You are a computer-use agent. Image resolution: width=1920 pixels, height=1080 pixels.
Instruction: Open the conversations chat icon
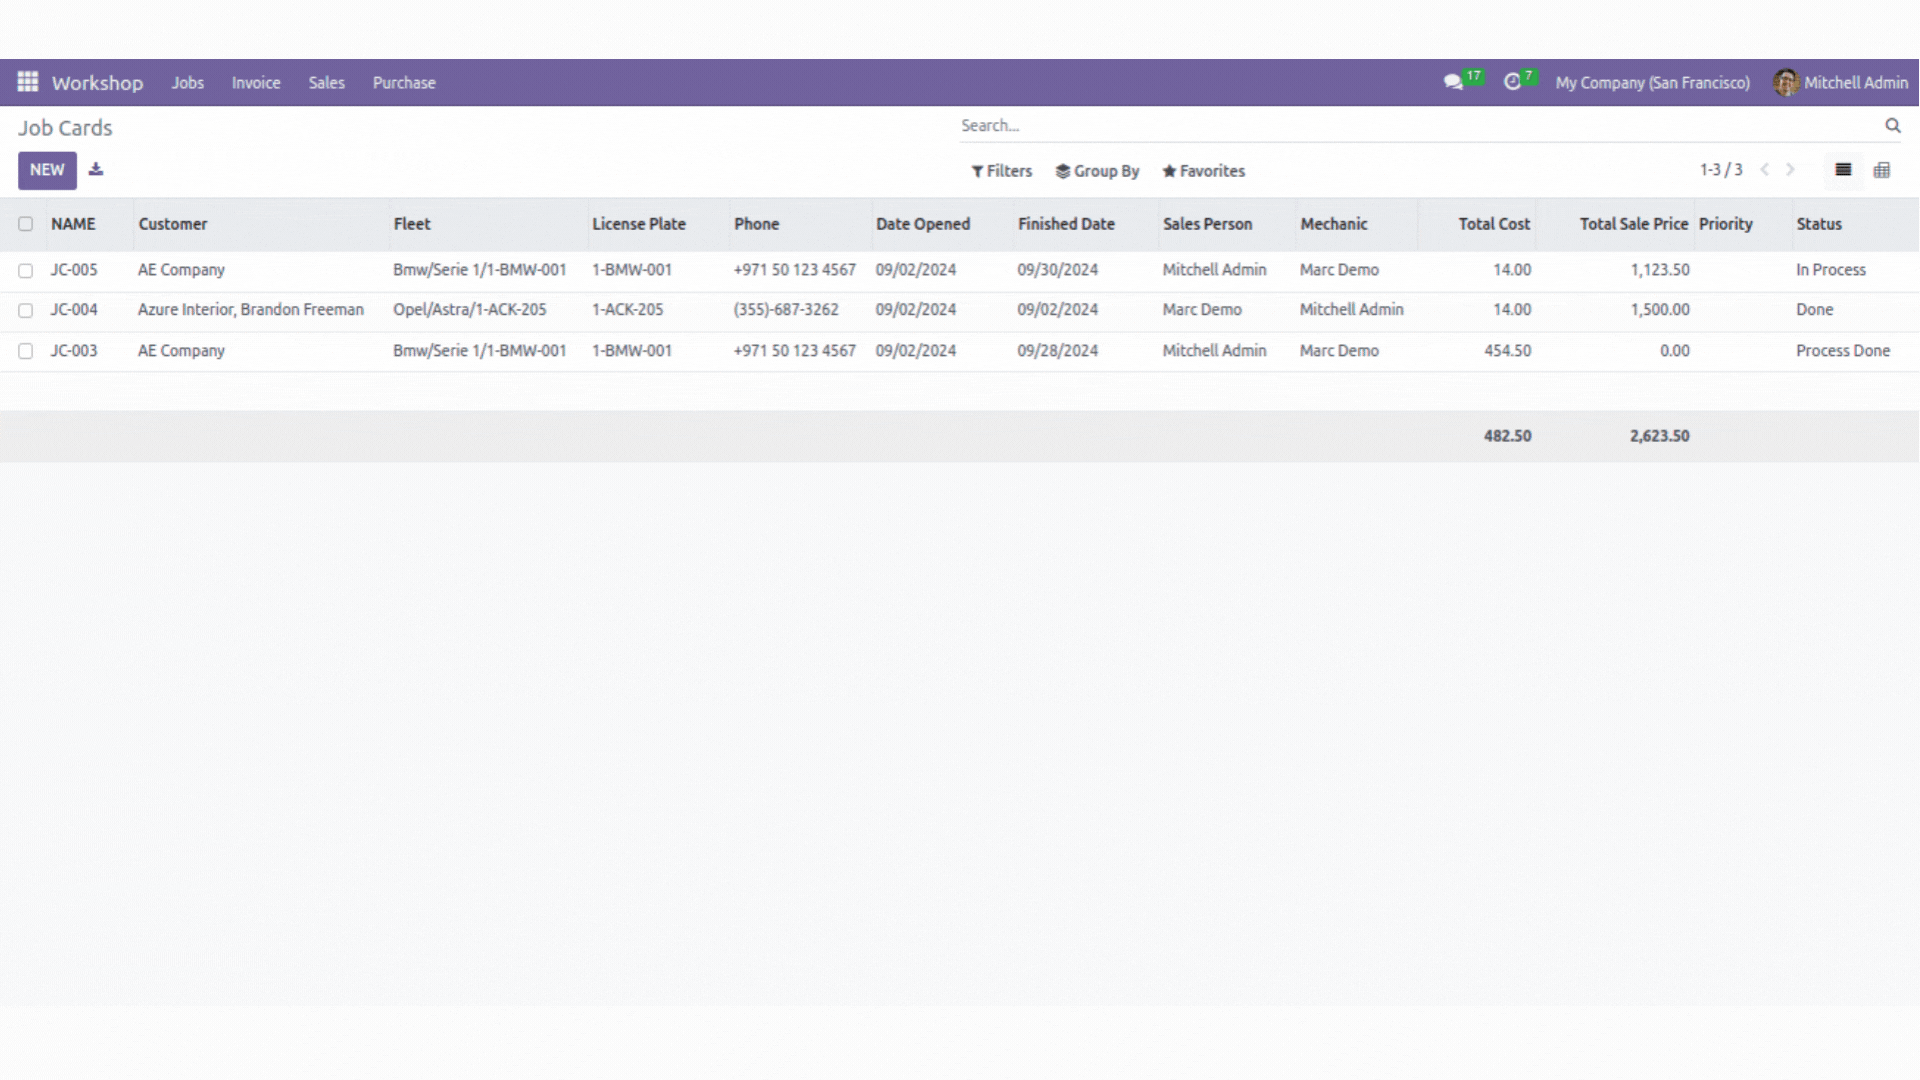pyautogui.click(x=1453, y=82)
